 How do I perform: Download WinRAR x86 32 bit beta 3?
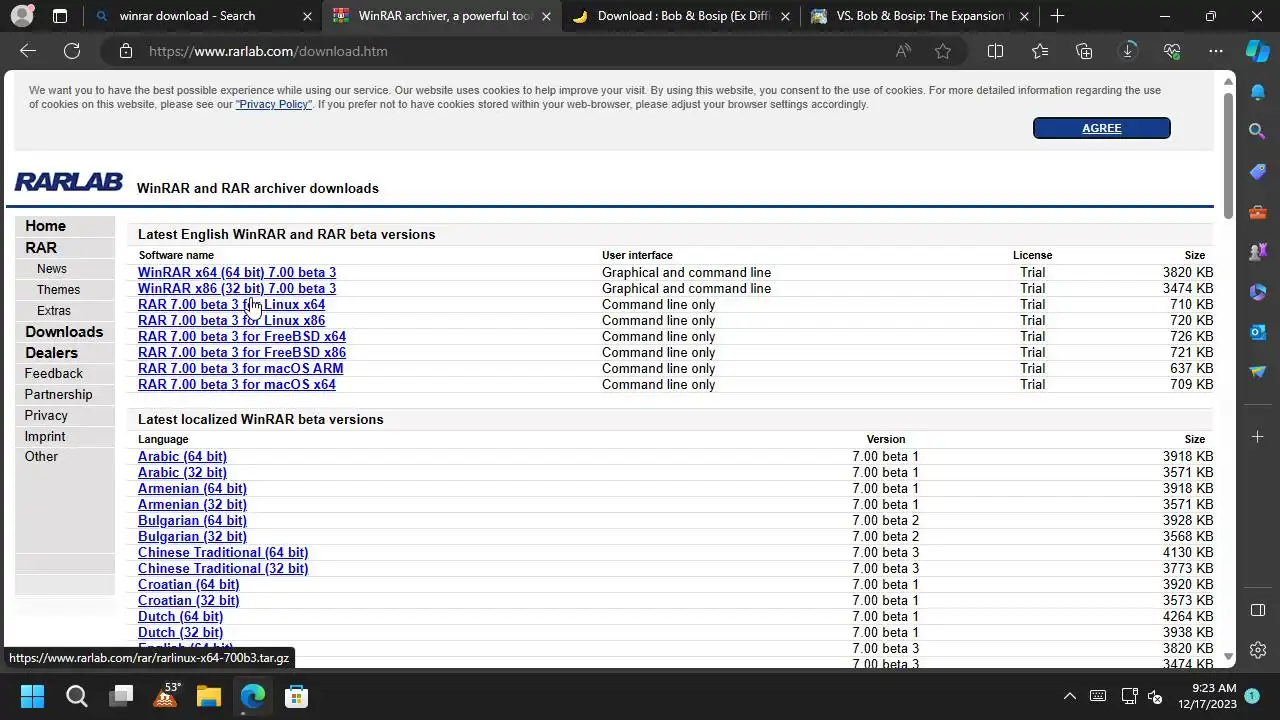[x=237, y=288]
